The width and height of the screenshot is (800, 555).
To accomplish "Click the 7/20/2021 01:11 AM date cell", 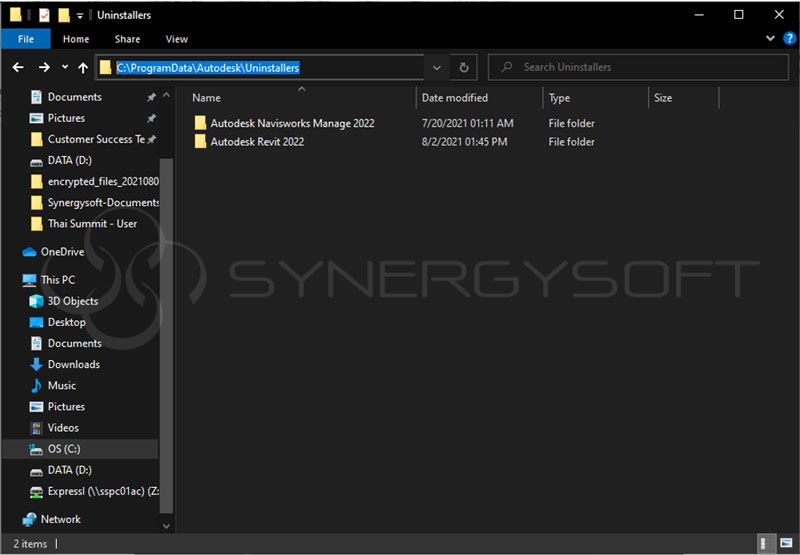I will [x=467, y=123].
